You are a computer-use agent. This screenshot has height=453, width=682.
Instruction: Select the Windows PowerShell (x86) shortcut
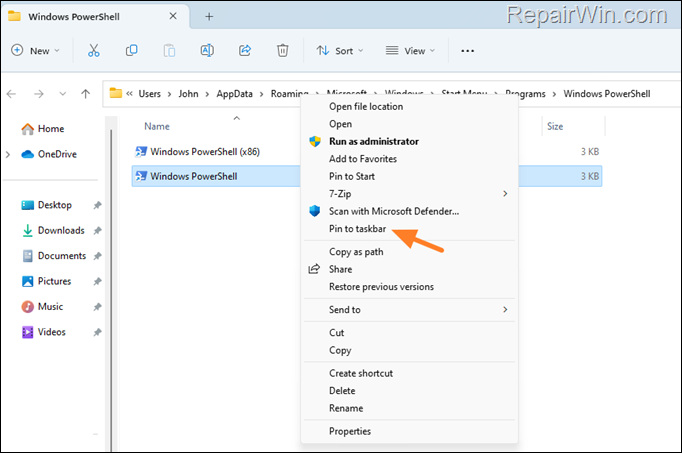coord(197,152)
